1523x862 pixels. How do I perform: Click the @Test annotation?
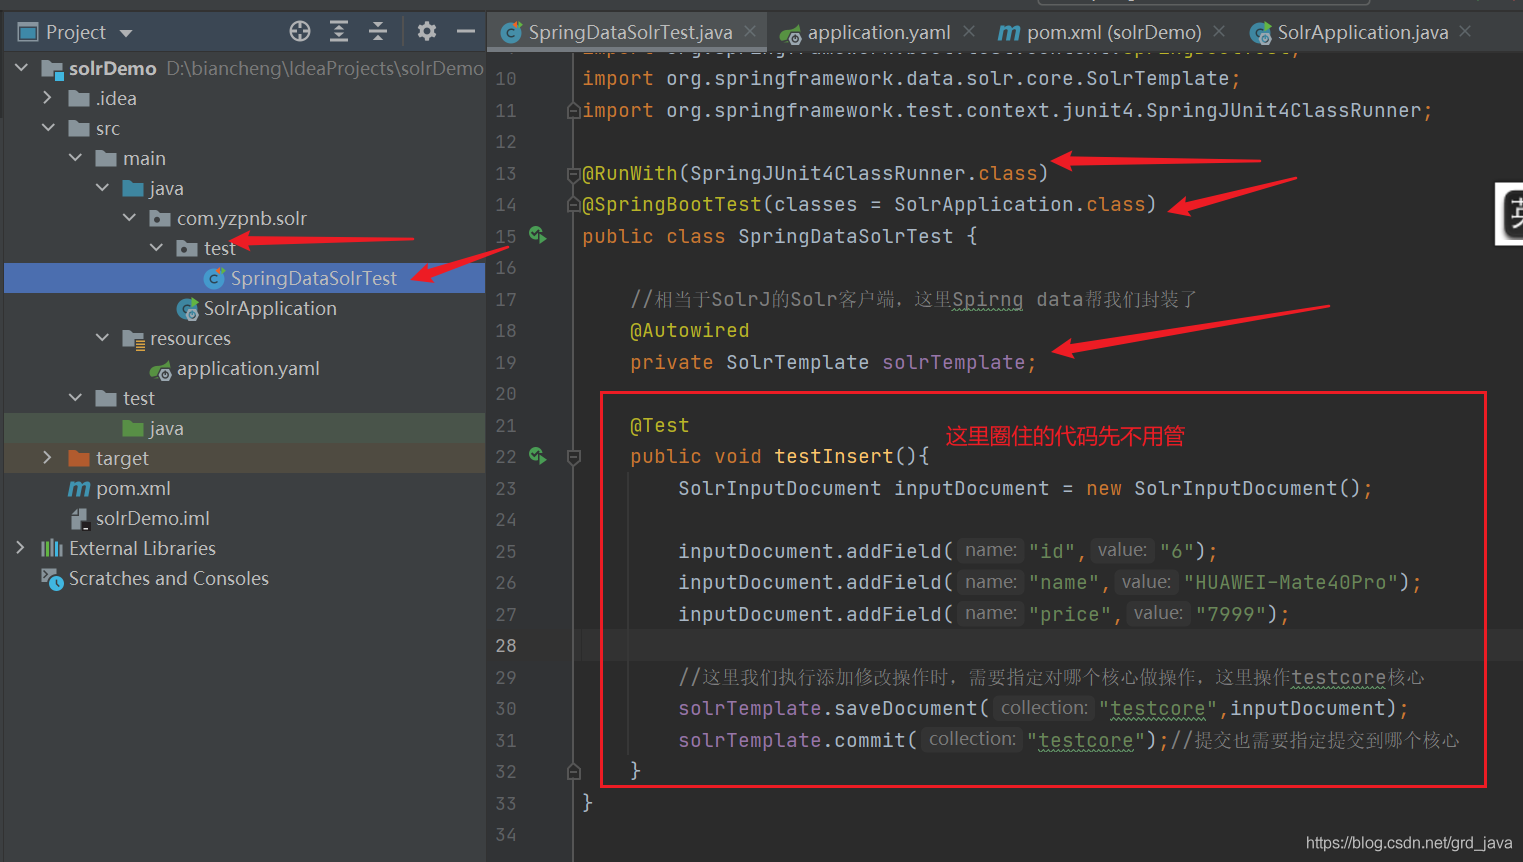[659, 426]
